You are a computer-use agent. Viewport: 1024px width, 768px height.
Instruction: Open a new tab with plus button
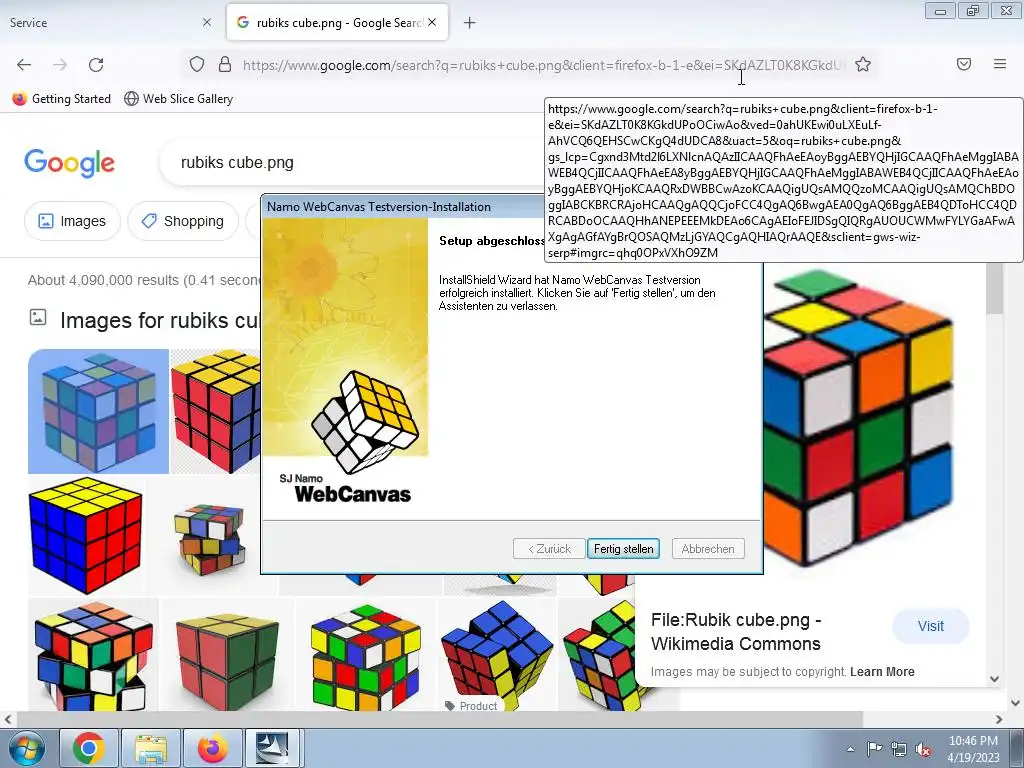click(470, 23)
